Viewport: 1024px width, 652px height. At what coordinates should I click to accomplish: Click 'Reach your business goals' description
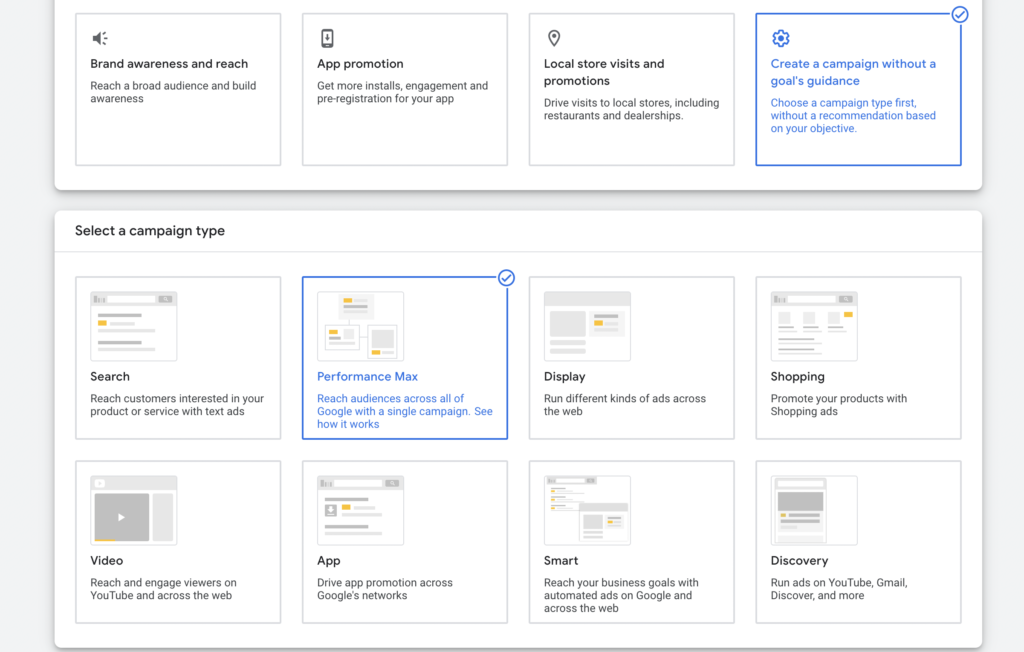621,595
